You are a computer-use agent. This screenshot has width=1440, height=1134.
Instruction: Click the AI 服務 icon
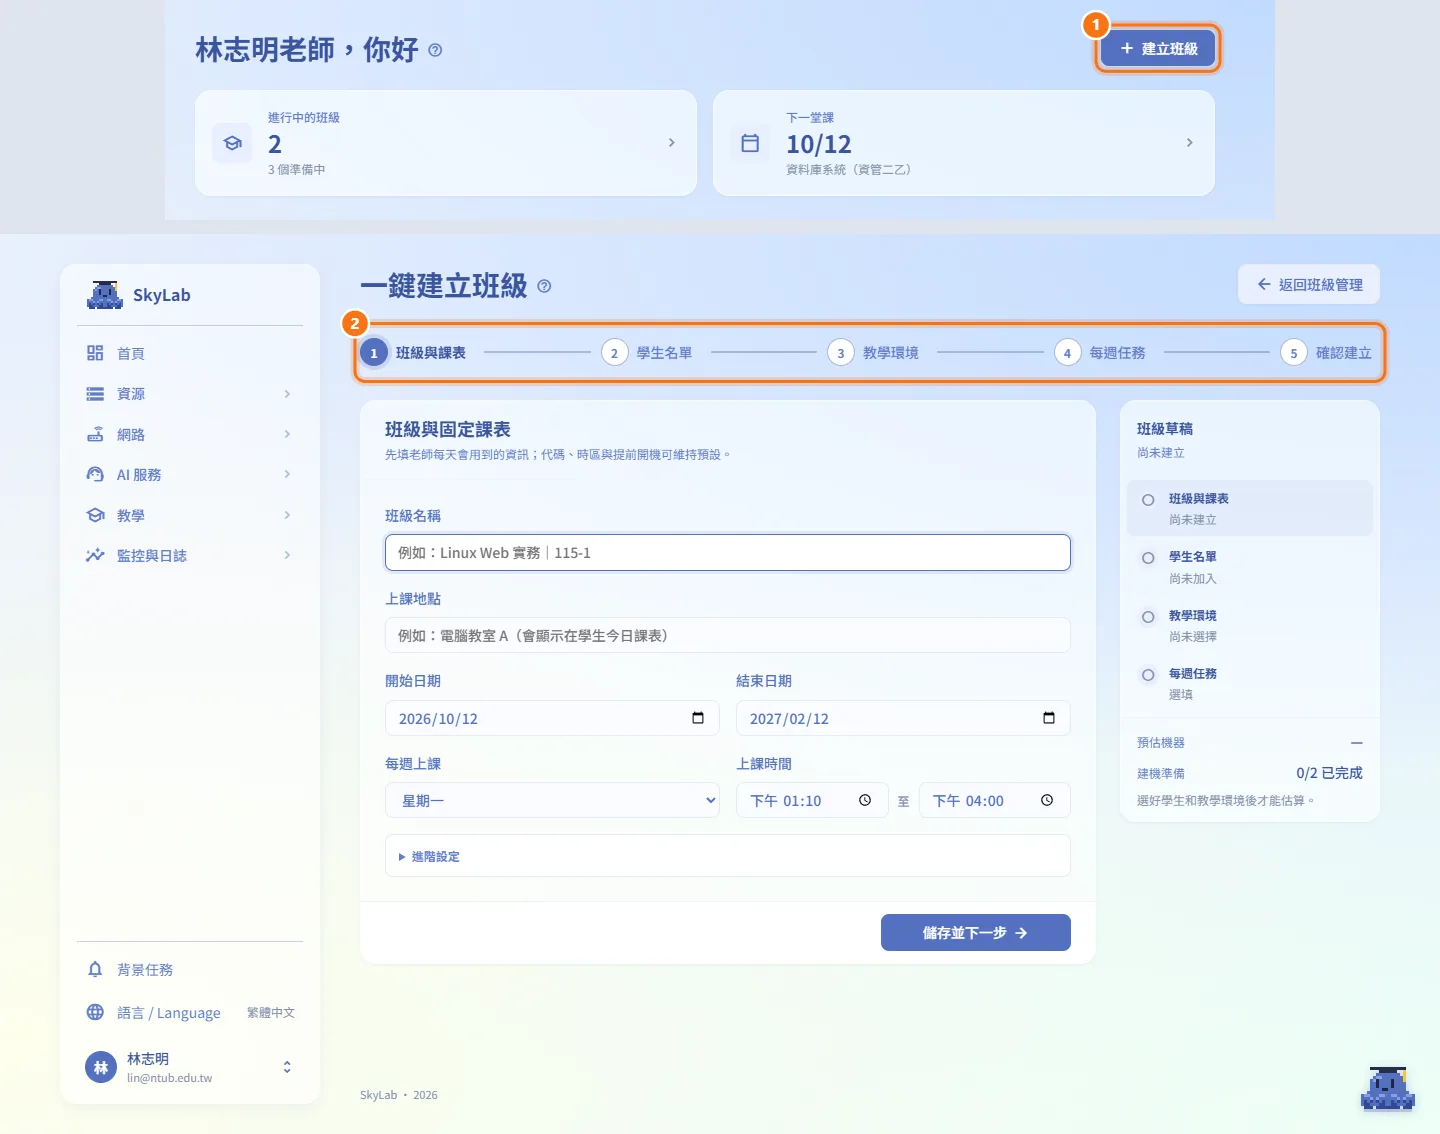(95, 474)
